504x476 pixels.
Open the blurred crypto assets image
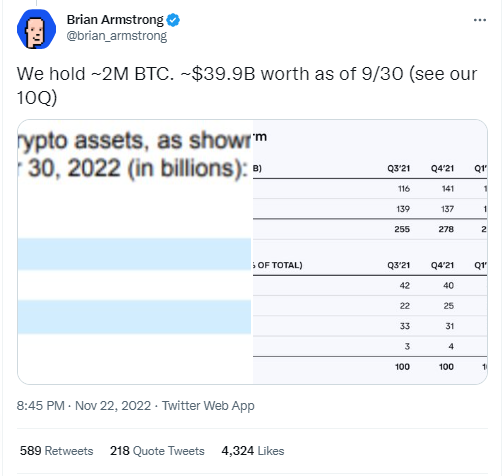coord(135,252)
